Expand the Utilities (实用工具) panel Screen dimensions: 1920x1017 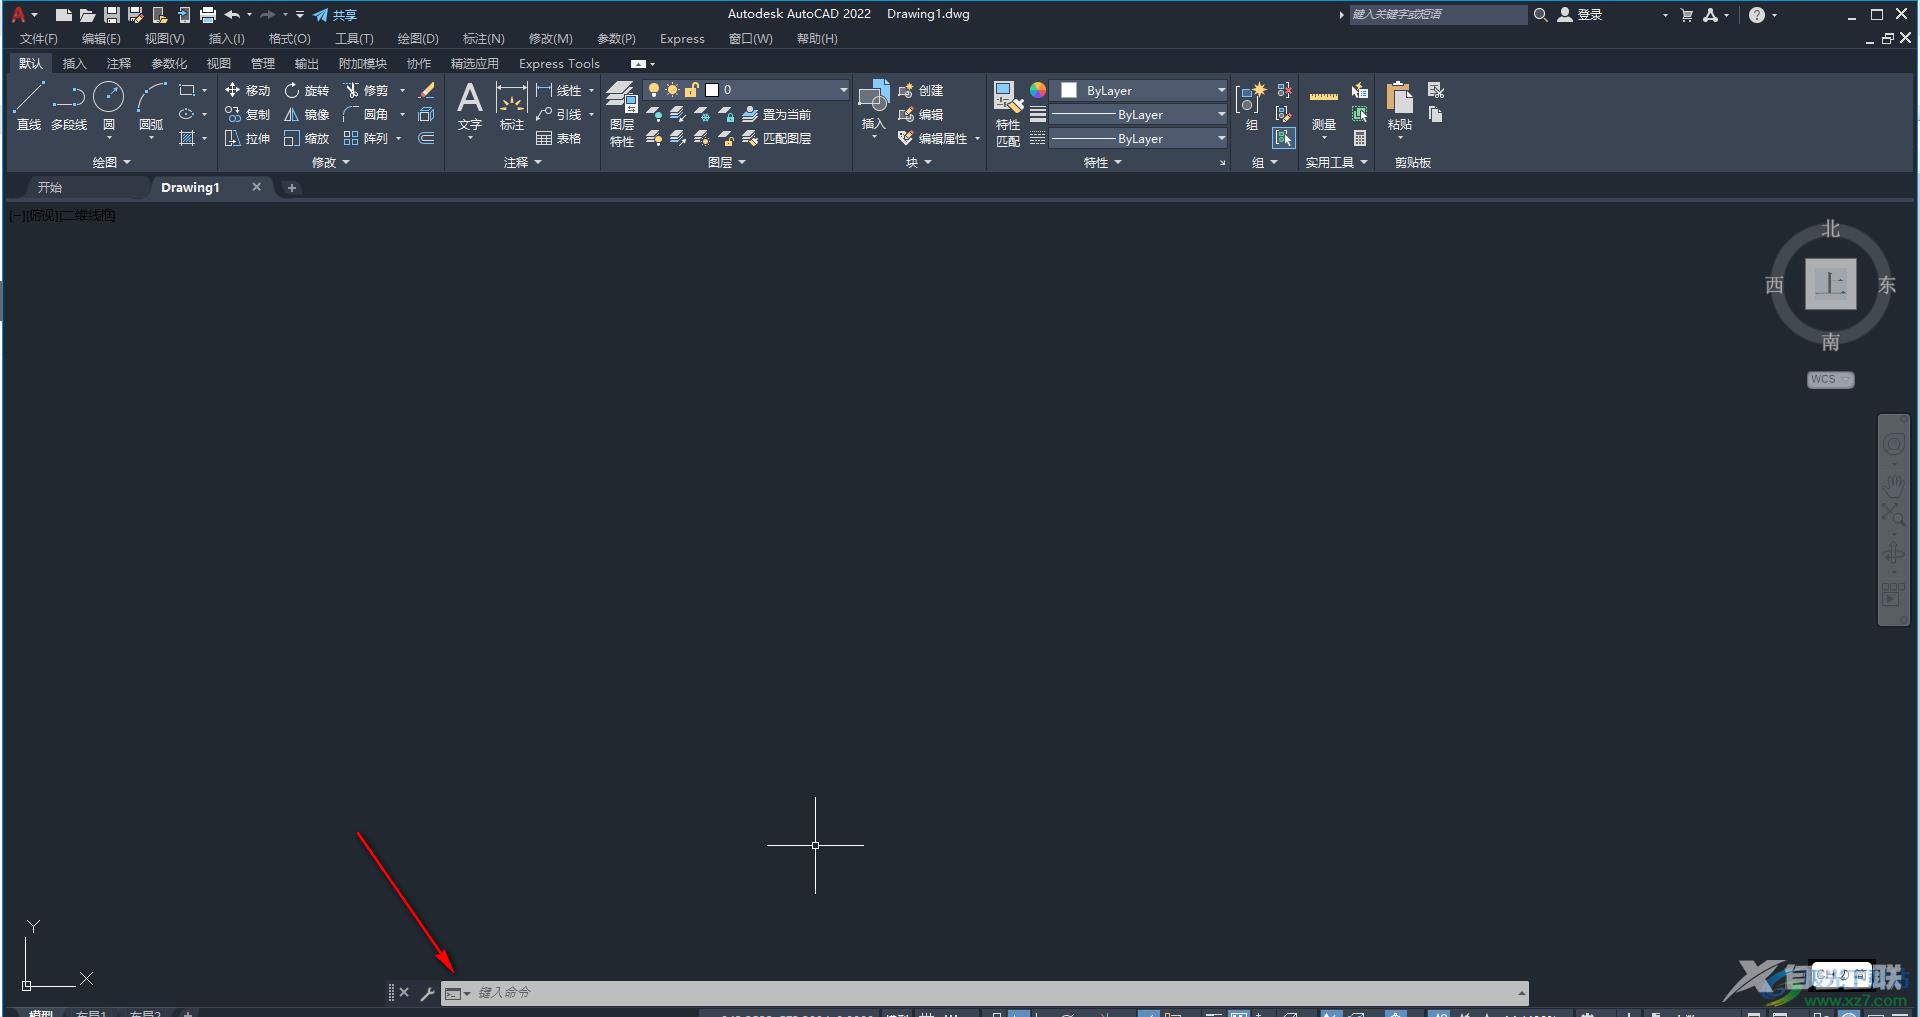click(1336, 162)
